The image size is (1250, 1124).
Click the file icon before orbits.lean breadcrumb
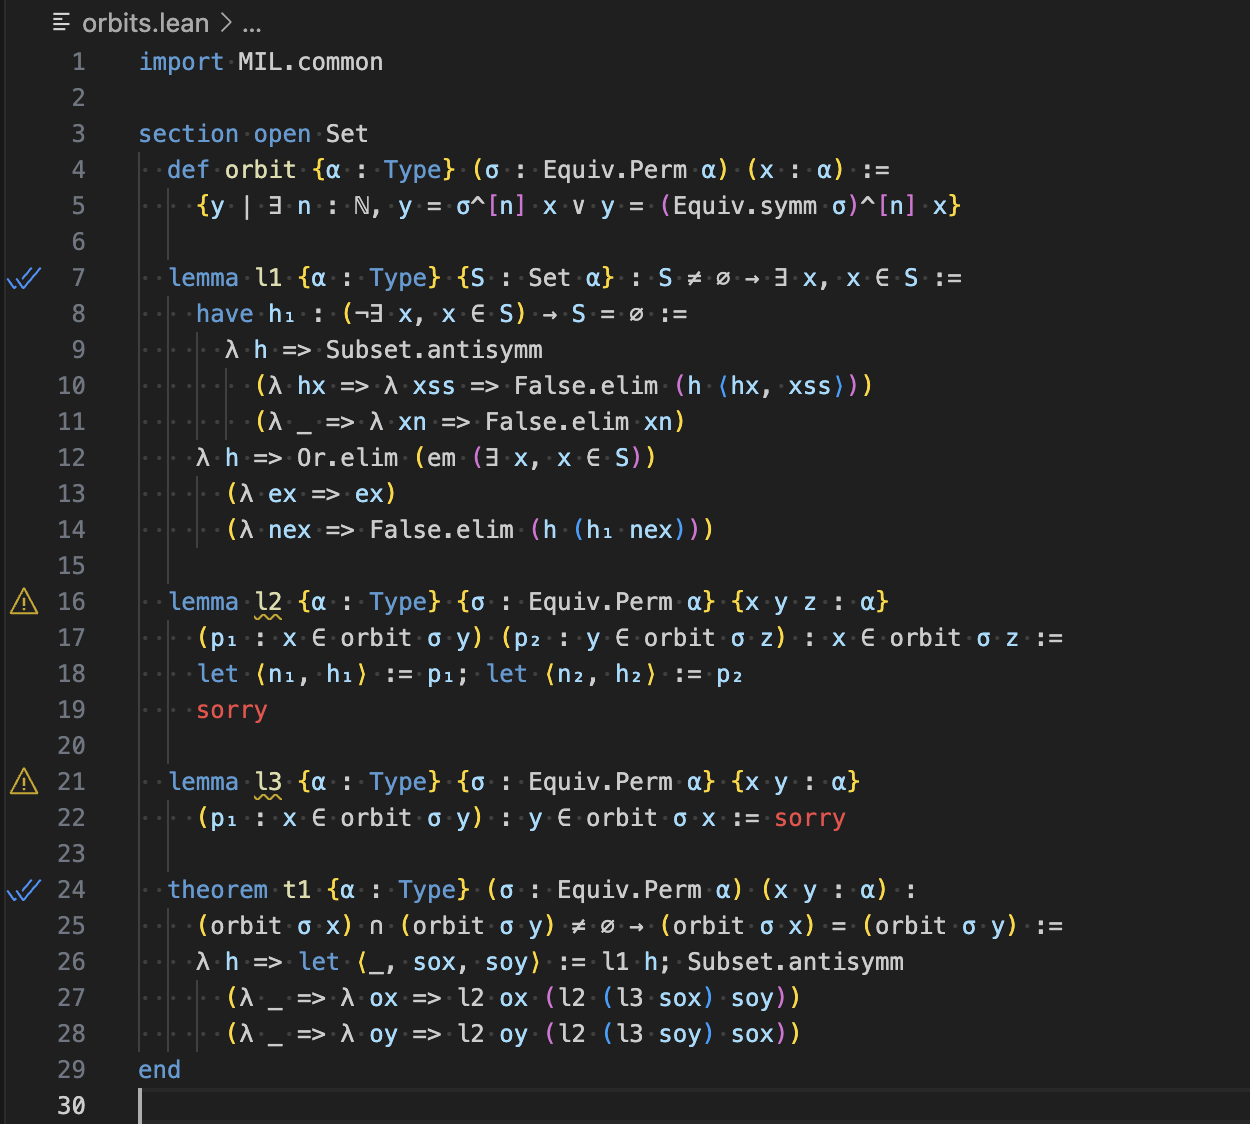(x=62, y=22)
